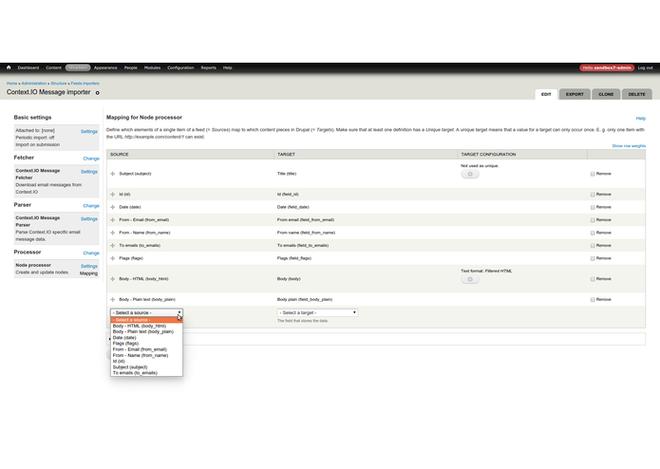The image size is (660, 469).
Task: Click 'Show row weights' link
Action: 628,146
